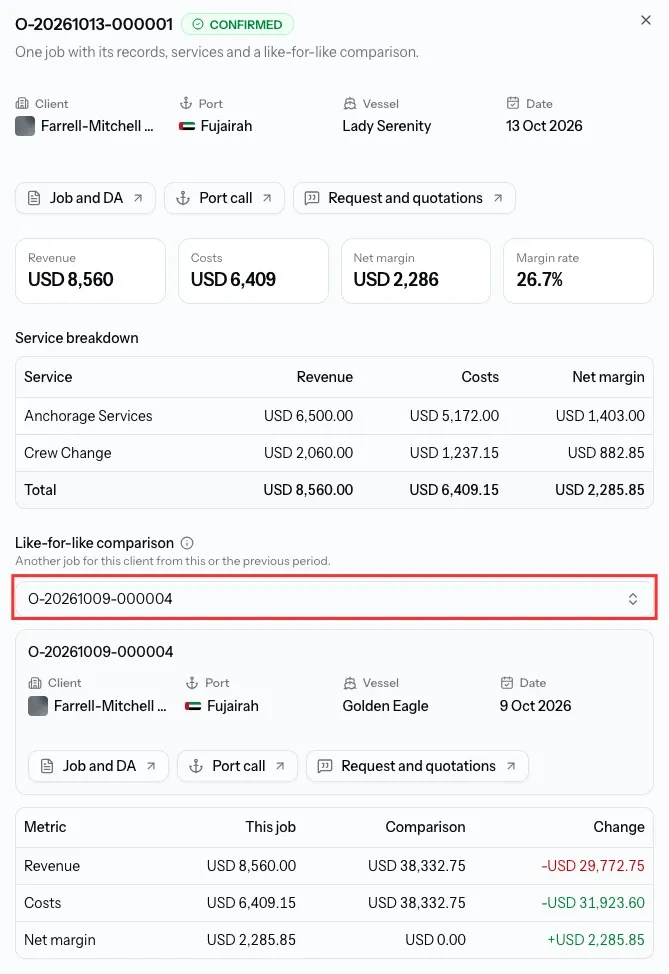Screen dimensions: 669x974
Task: Click client avatar in comparison card
Action: (x=38, y=706)
